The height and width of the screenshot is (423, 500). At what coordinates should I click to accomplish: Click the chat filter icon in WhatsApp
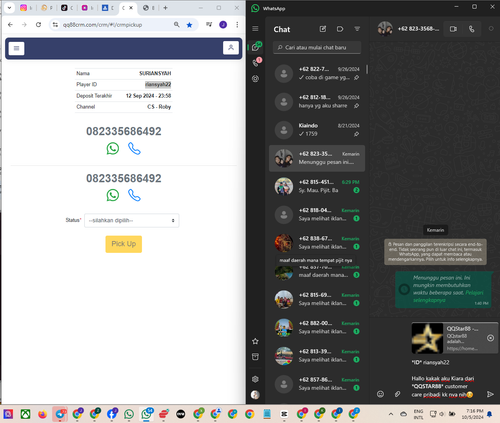tap(357, 29)
